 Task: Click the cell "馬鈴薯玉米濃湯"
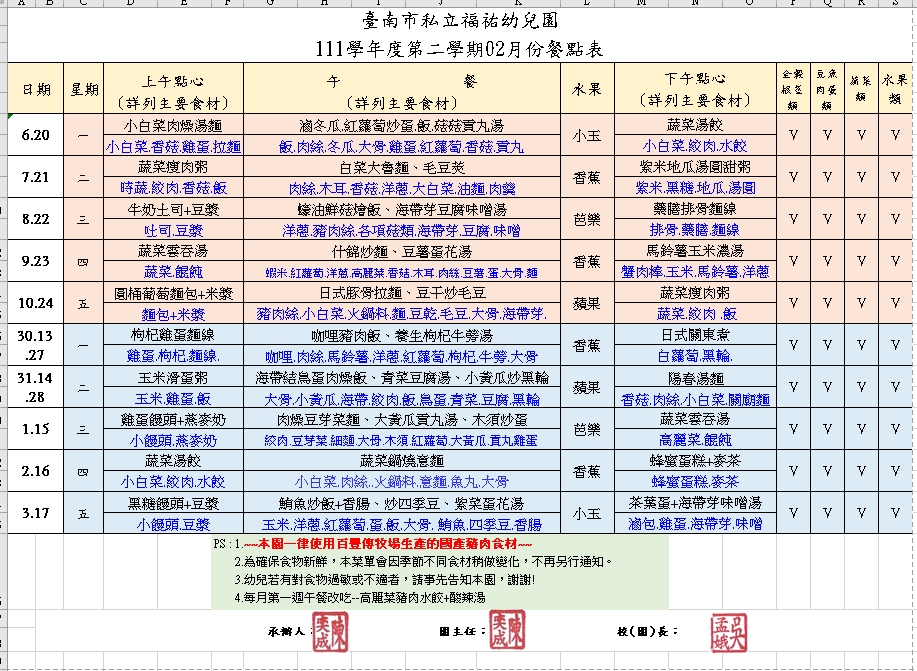[x=695, y=251]
